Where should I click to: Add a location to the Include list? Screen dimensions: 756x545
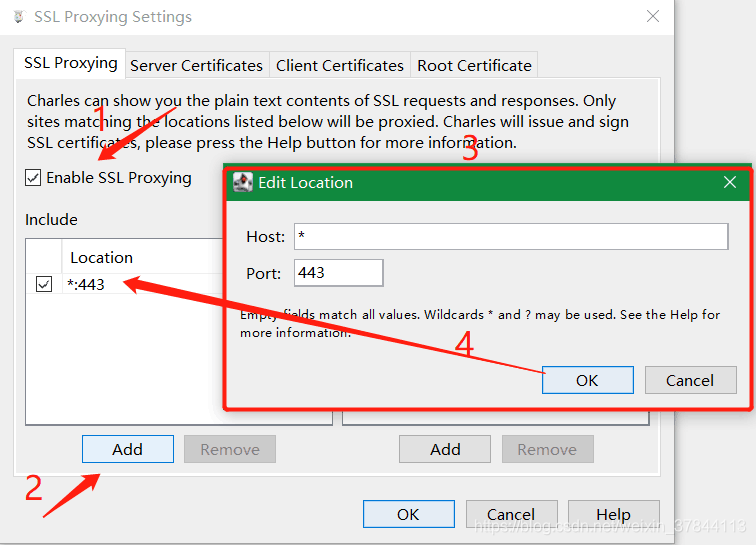click(x=128, y=449)
